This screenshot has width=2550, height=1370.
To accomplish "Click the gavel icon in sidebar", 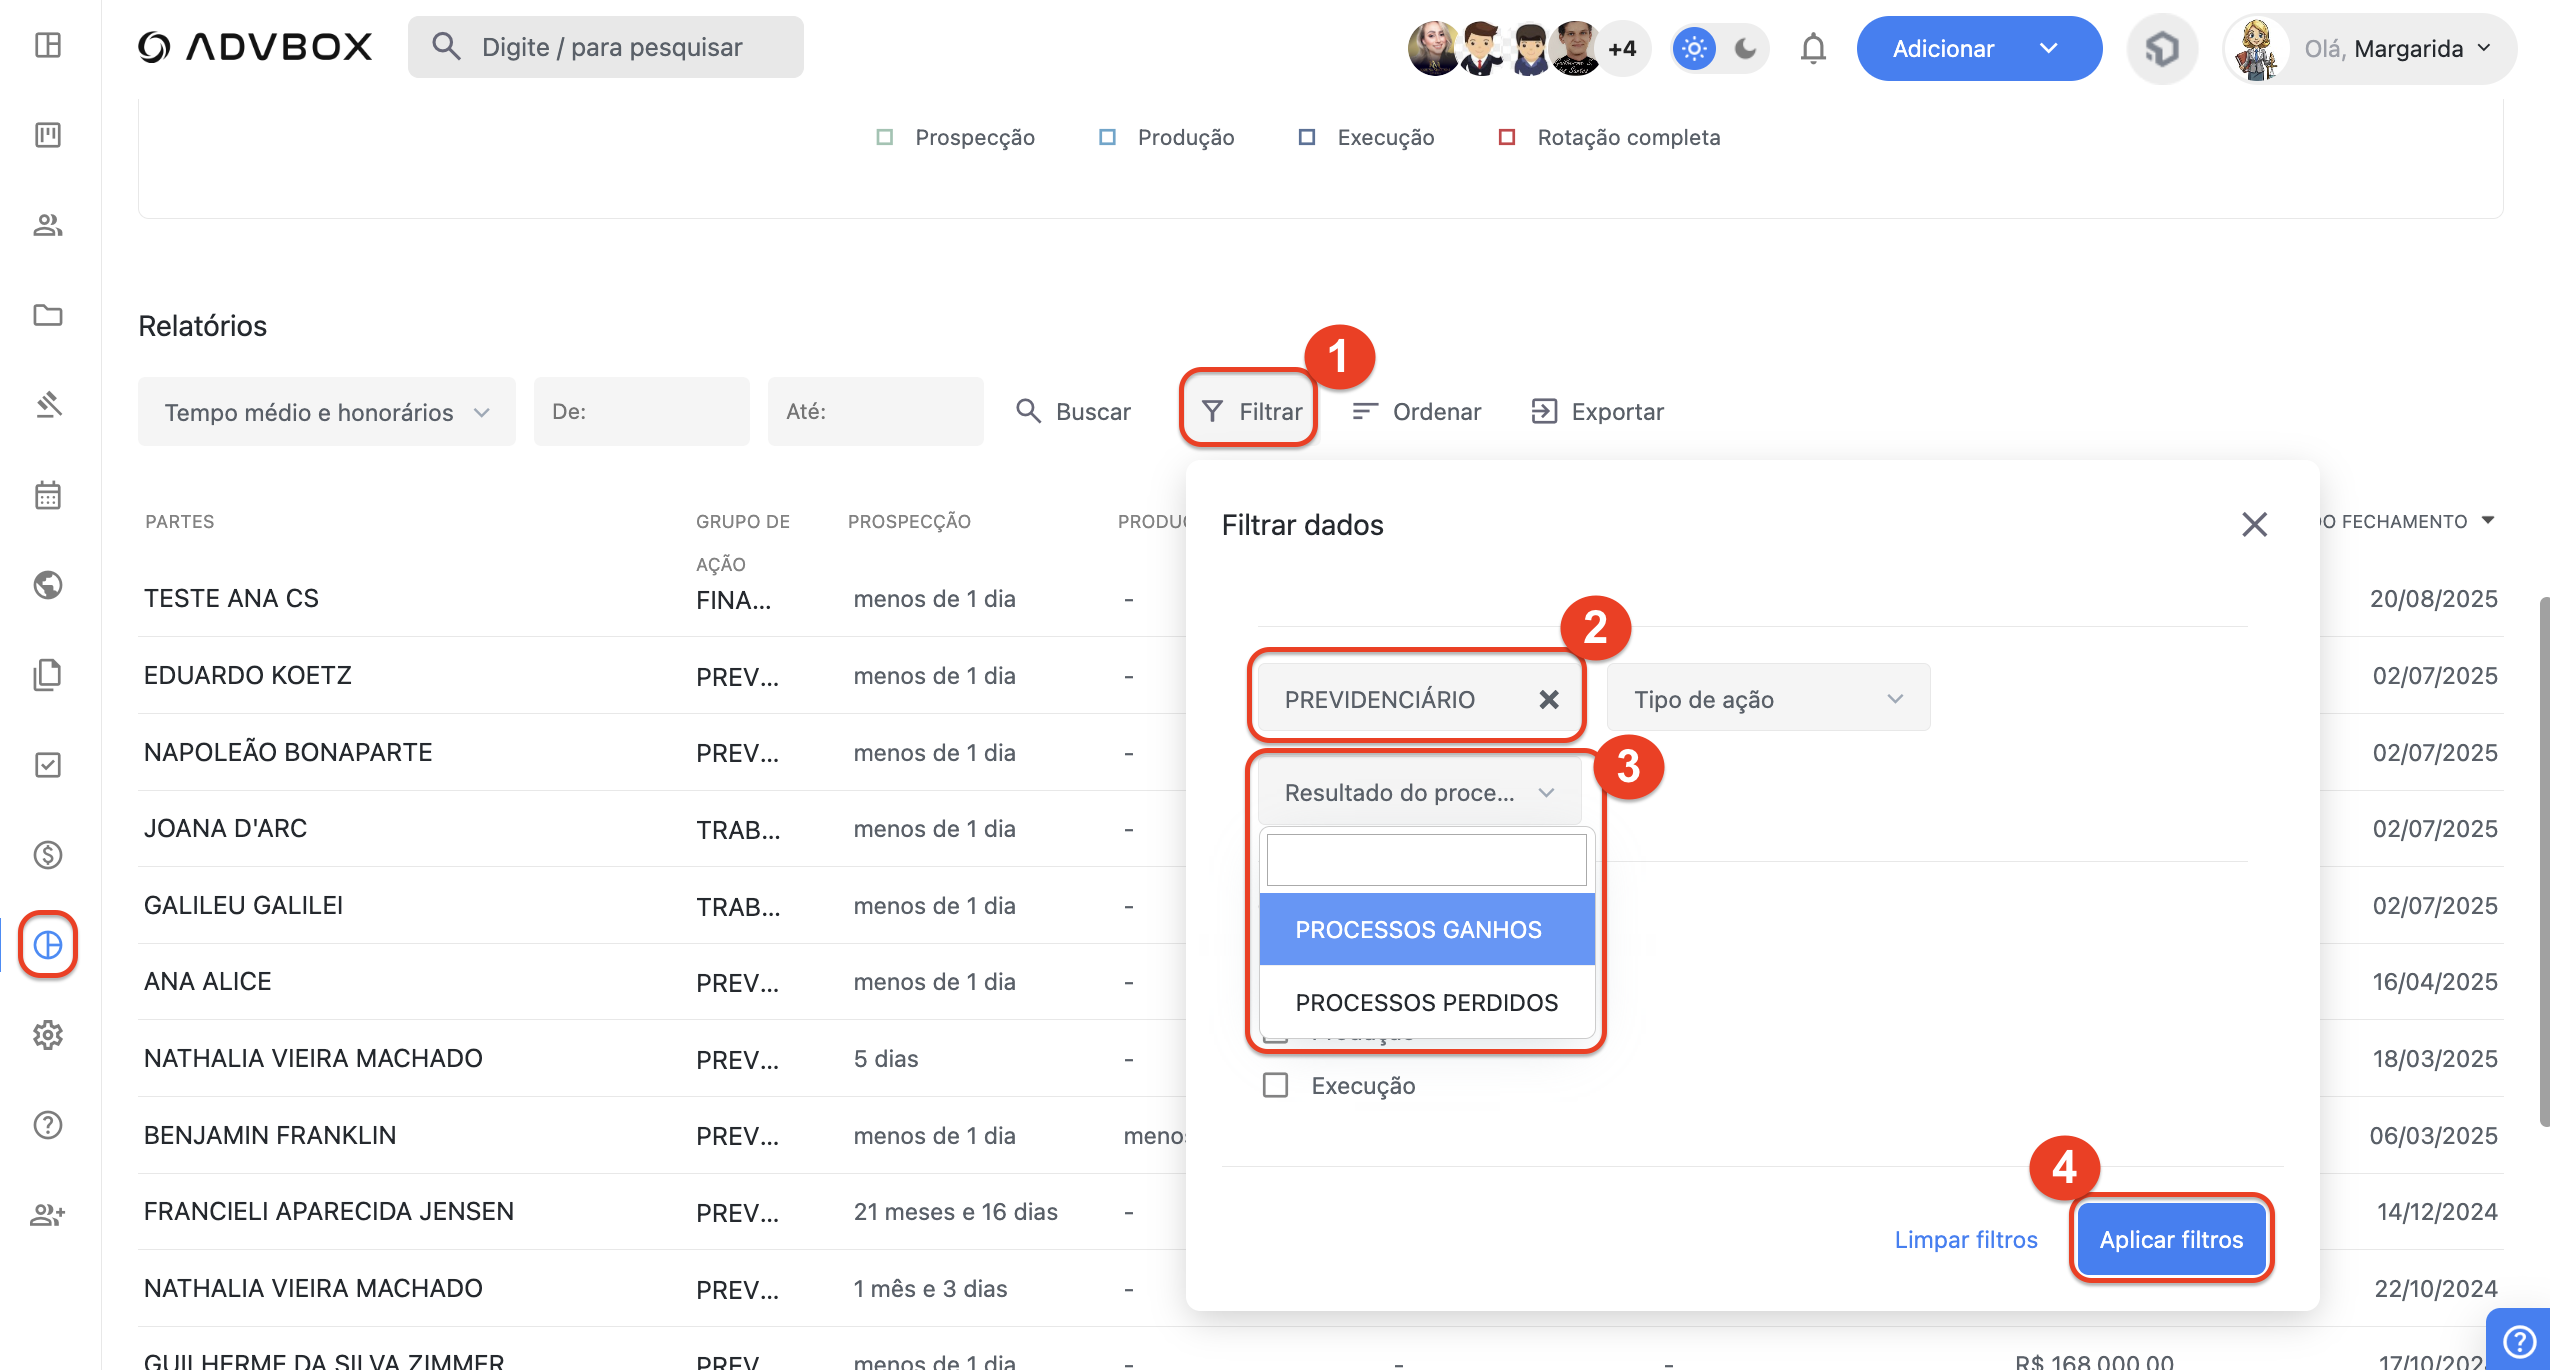I will [x=48, y=405].
